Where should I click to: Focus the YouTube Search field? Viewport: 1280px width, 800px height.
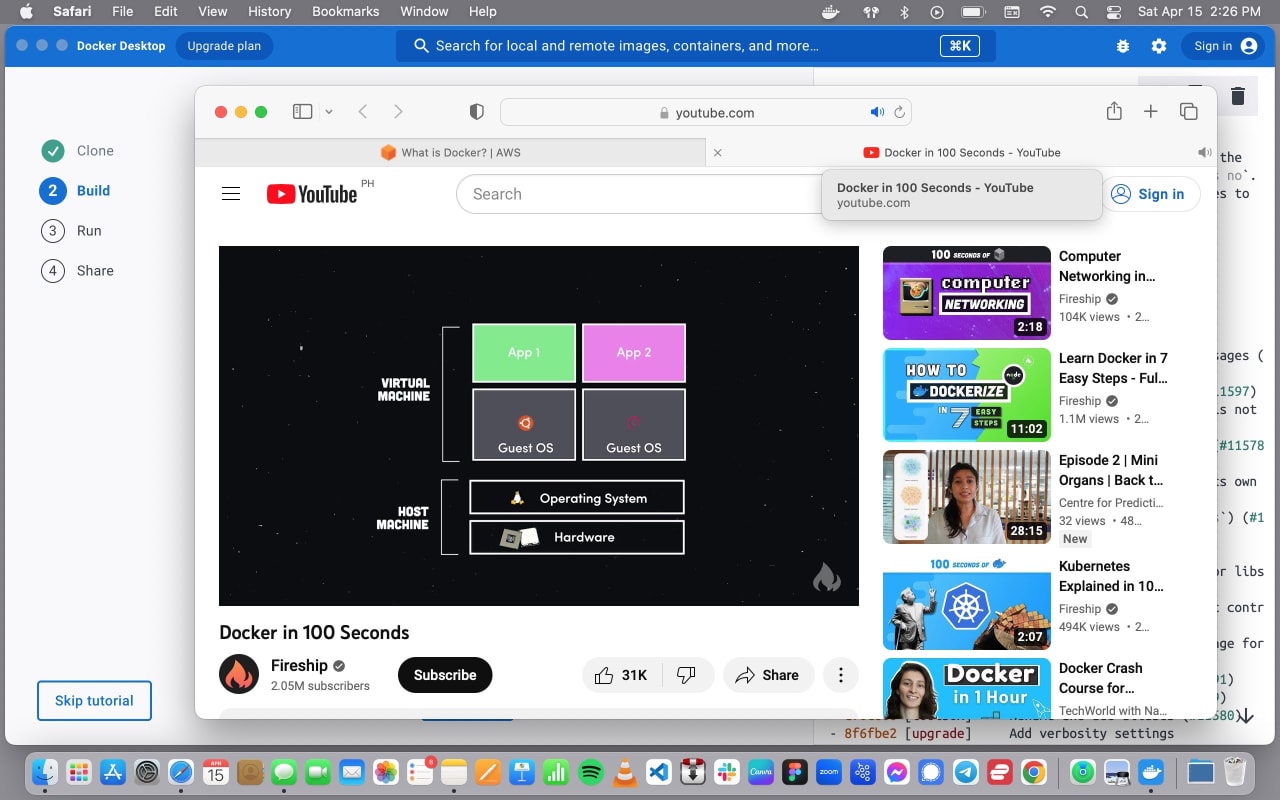[x=640, y=194]
